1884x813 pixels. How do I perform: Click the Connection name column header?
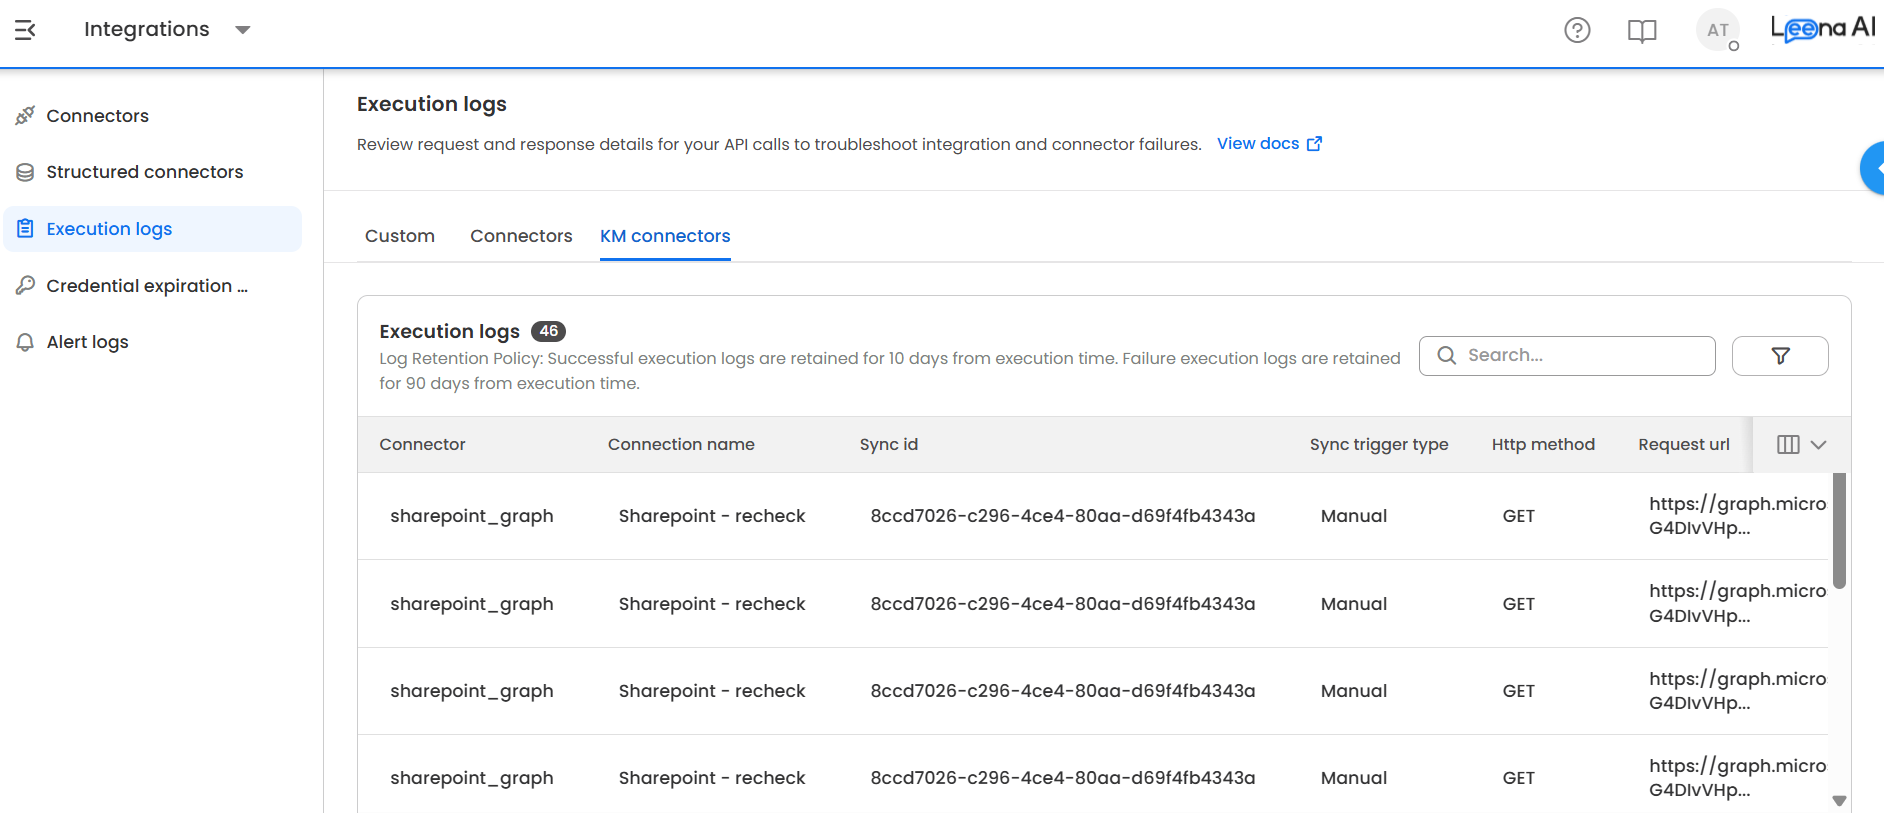pos(681,445)
